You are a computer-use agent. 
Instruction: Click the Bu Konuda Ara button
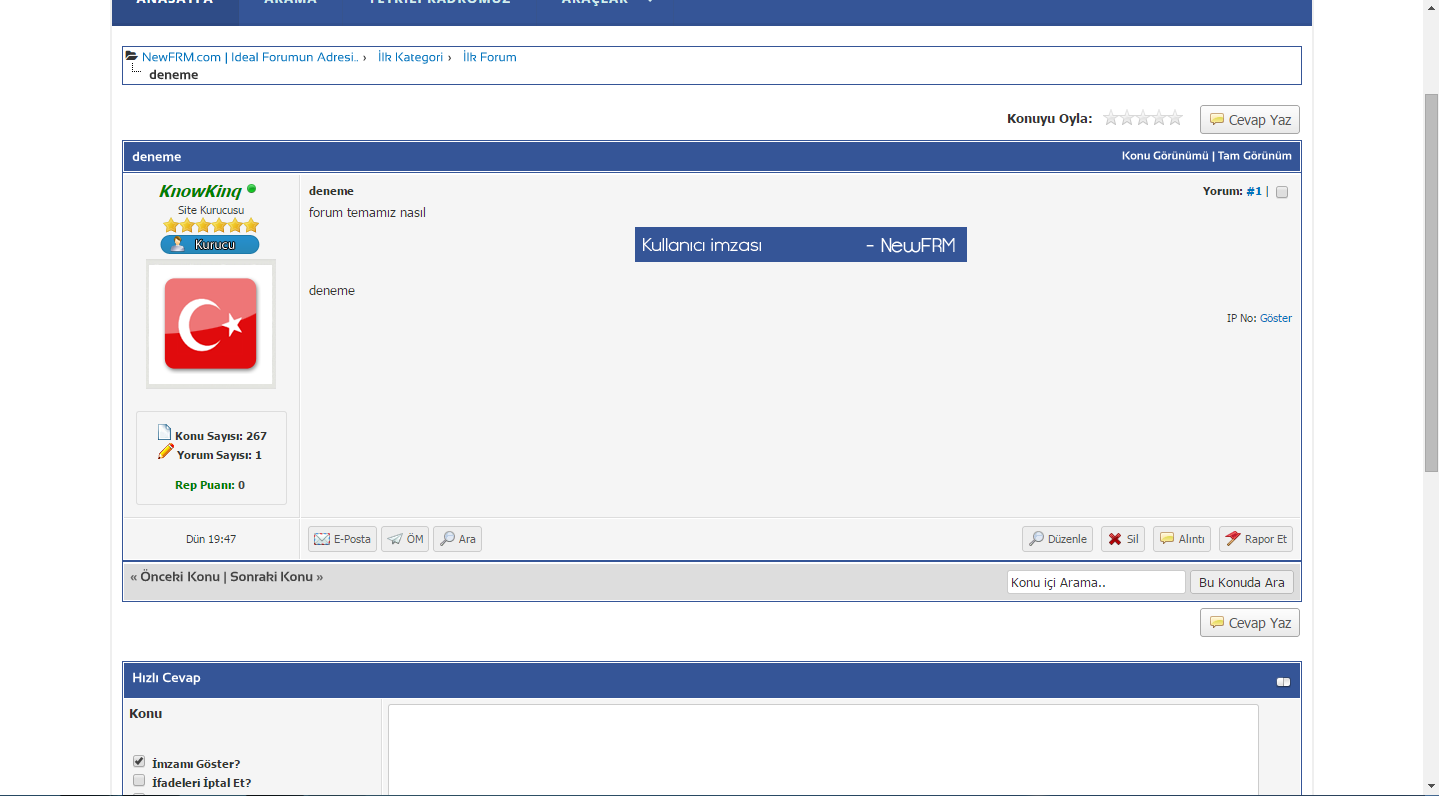point(1241,582)
